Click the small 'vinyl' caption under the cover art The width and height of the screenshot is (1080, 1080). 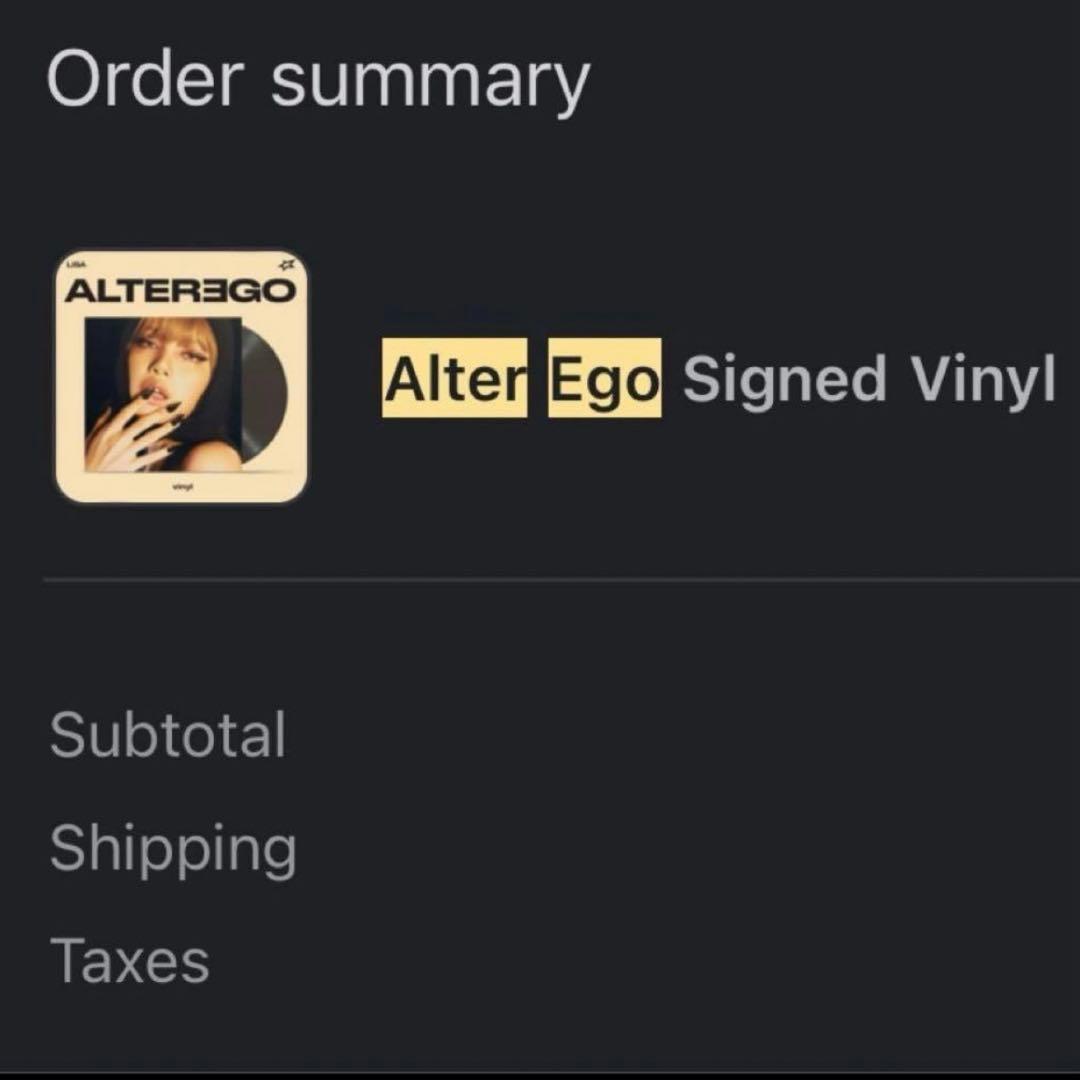tap(182, 485)
